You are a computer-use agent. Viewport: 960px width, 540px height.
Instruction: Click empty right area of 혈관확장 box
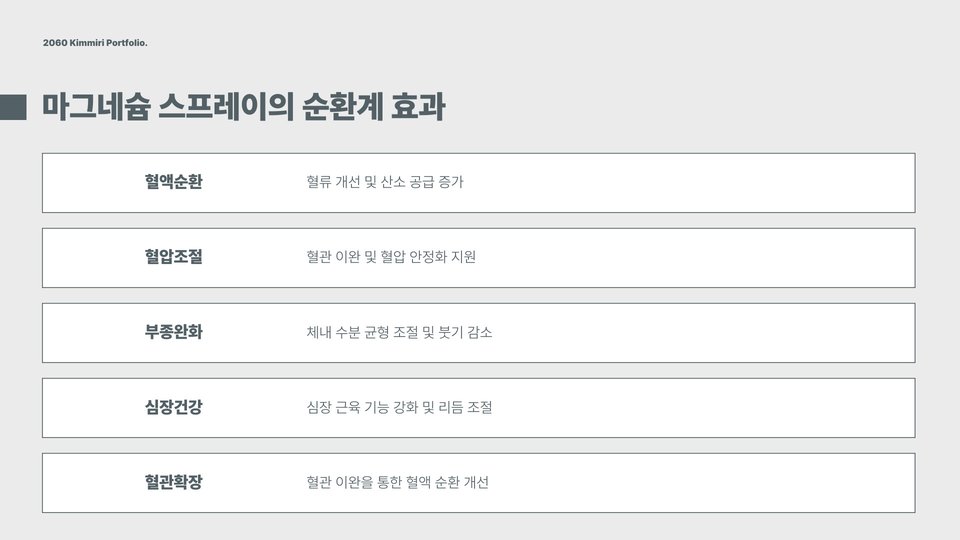(x=704, y=483)
